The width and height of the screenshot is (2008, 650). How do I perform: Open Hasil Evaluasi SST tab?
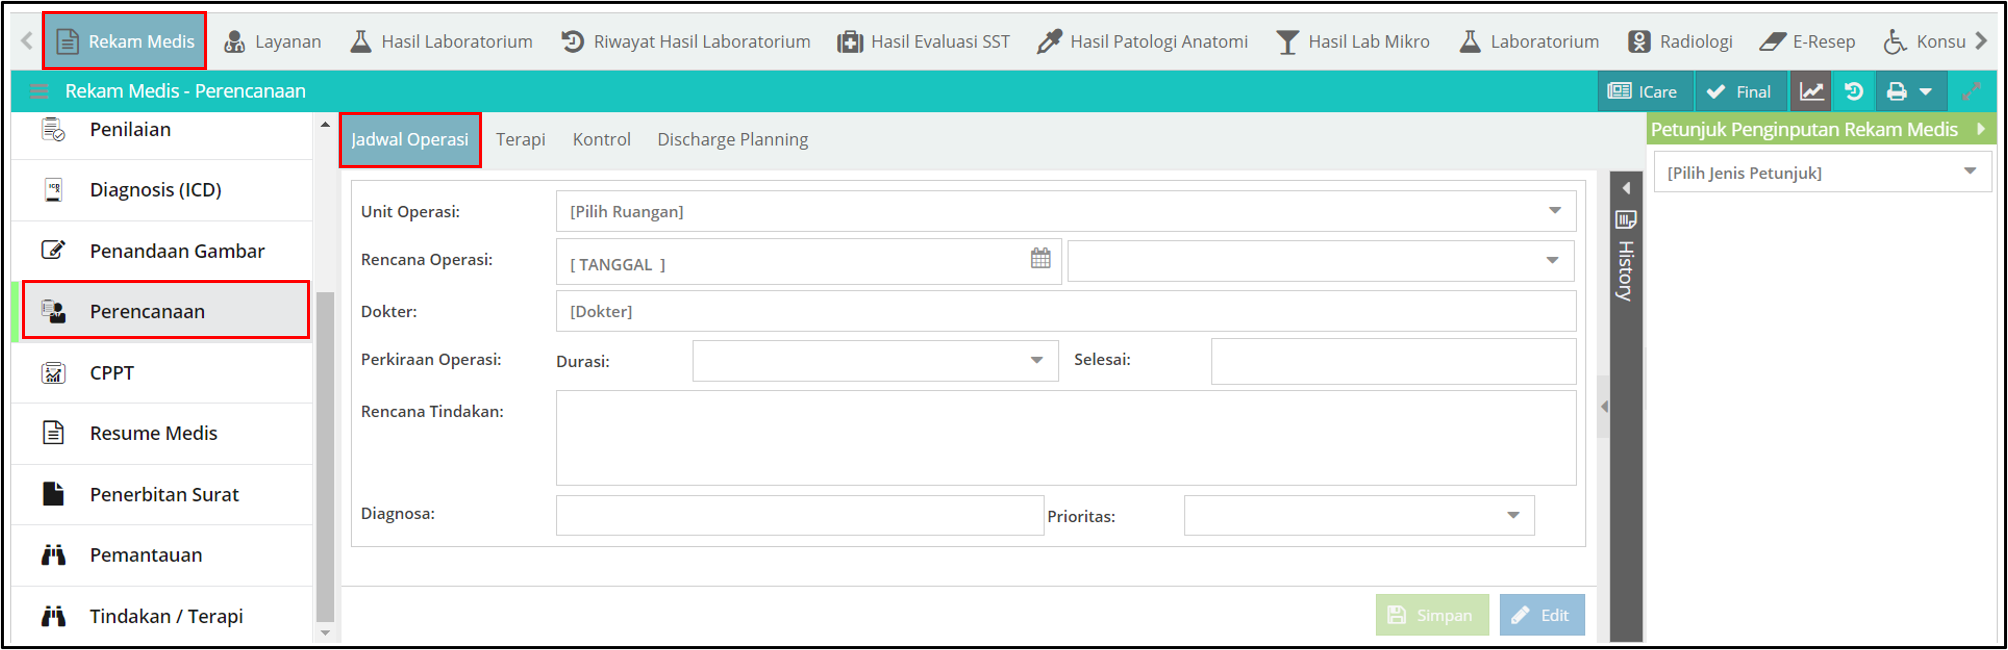924,41
